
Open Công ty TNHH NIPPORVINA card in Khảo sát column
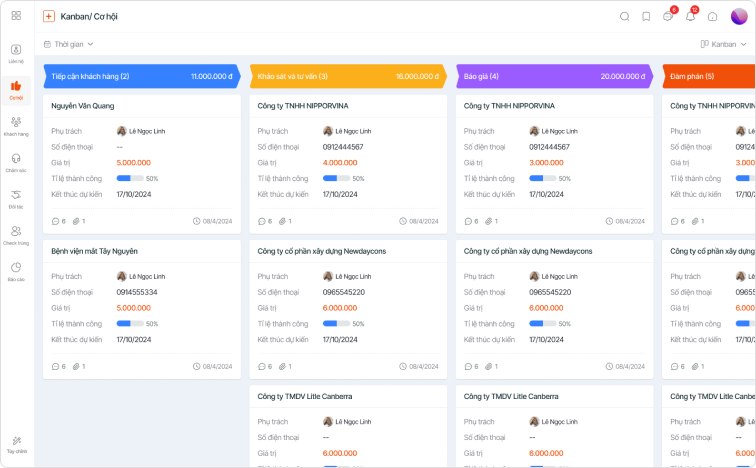[303, 106]
